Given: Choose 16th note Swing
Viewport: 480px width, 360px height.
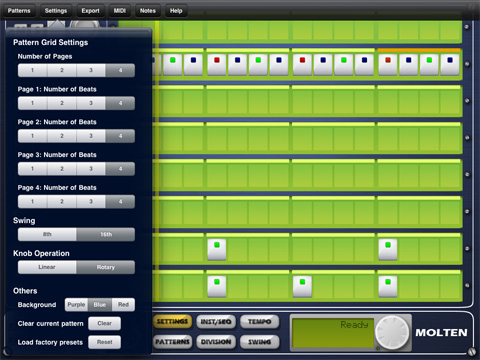Looking at the screenshot, I should click(106, 234).
